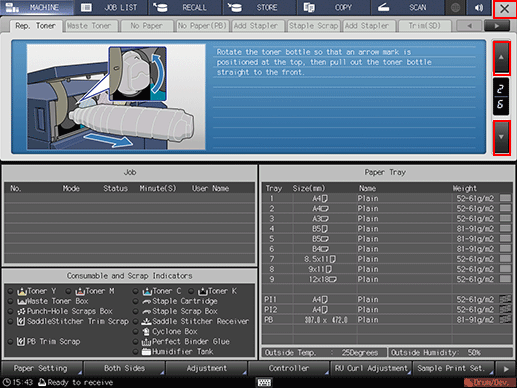Screen dimensions: 517x388
Task: Select the No Paper(PB) help tab
Action: click(202, 26)
